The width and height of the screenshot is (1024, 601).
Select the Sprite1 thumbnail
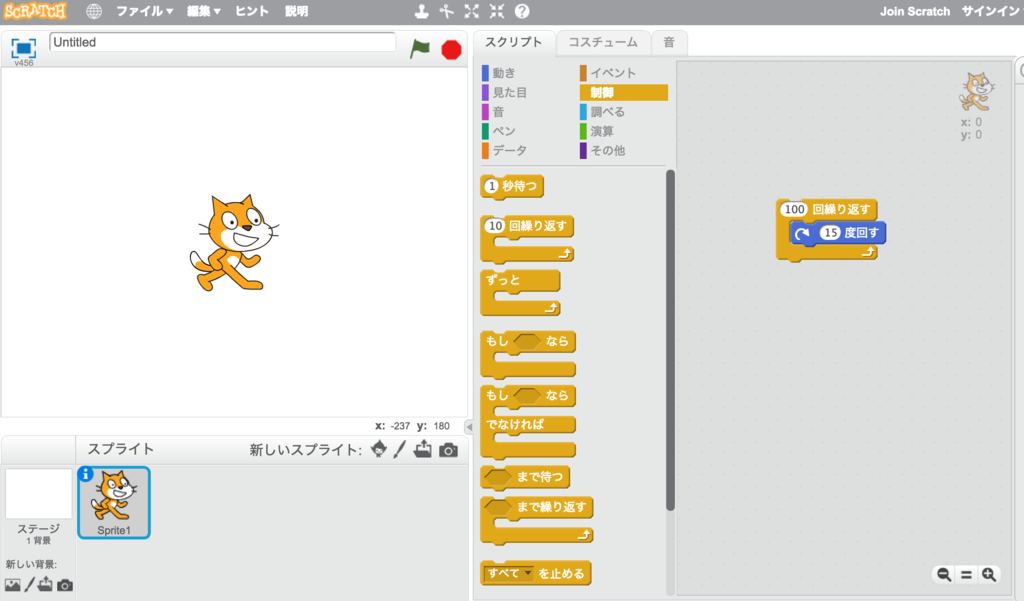pyautogui.click(x=114, y=502)
